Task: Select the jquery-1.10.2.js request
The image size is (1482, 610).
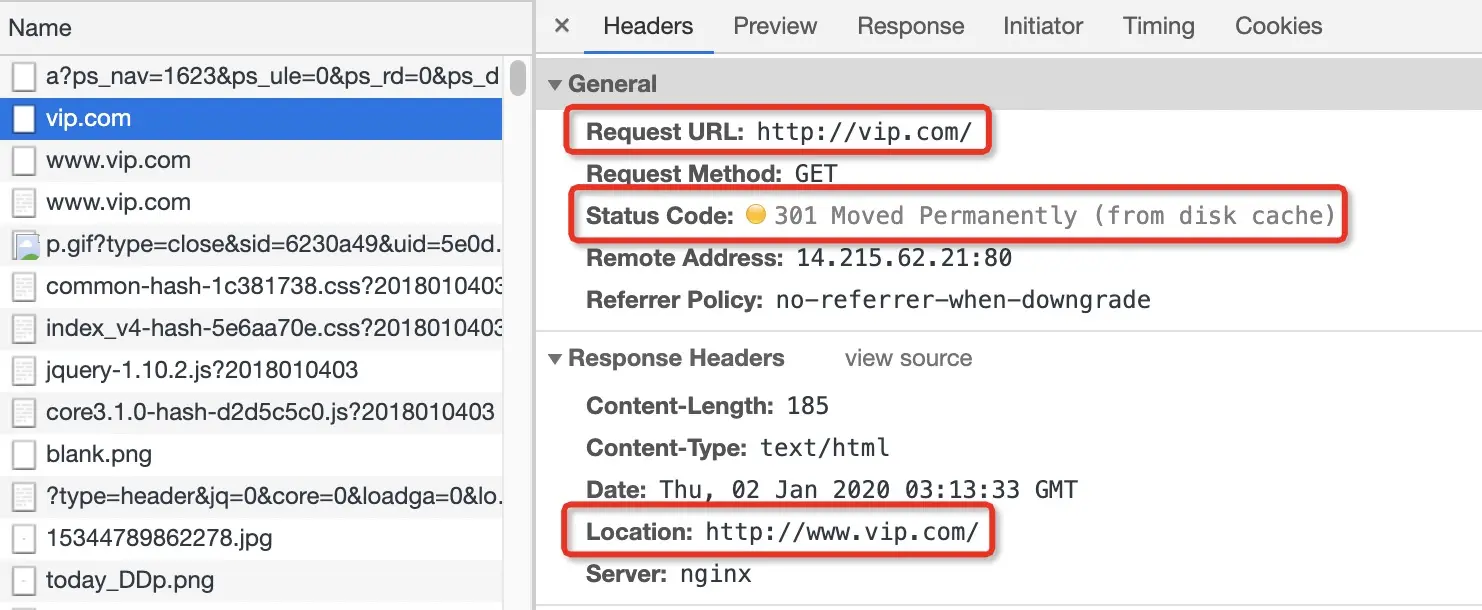Action: pyautogui.click(x=251, y=370)
